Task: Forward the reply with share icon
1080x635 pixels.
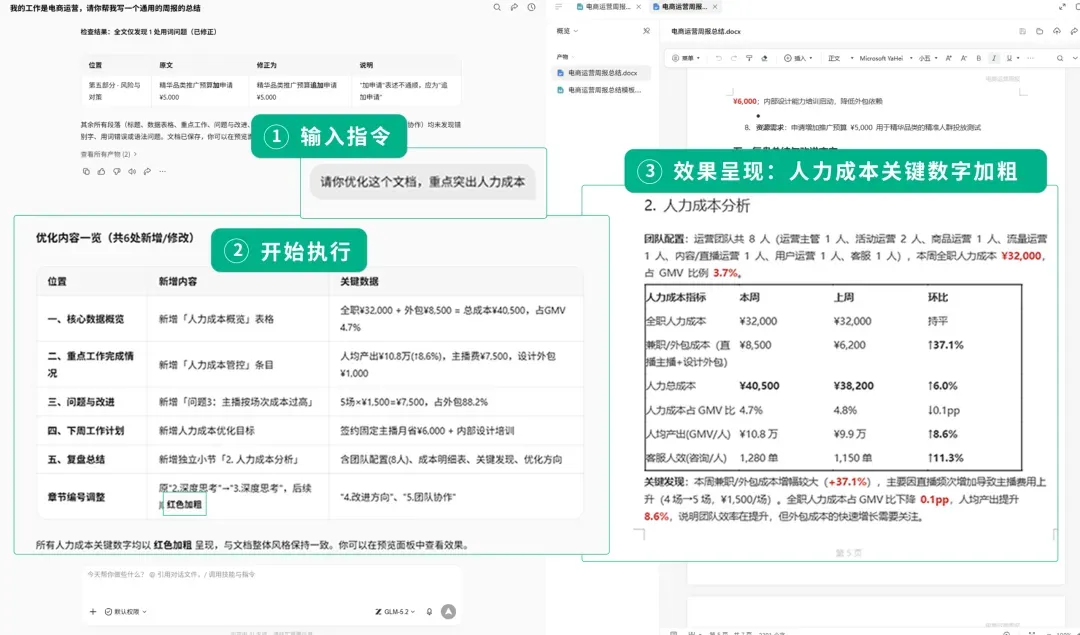Action: [147, 171]
